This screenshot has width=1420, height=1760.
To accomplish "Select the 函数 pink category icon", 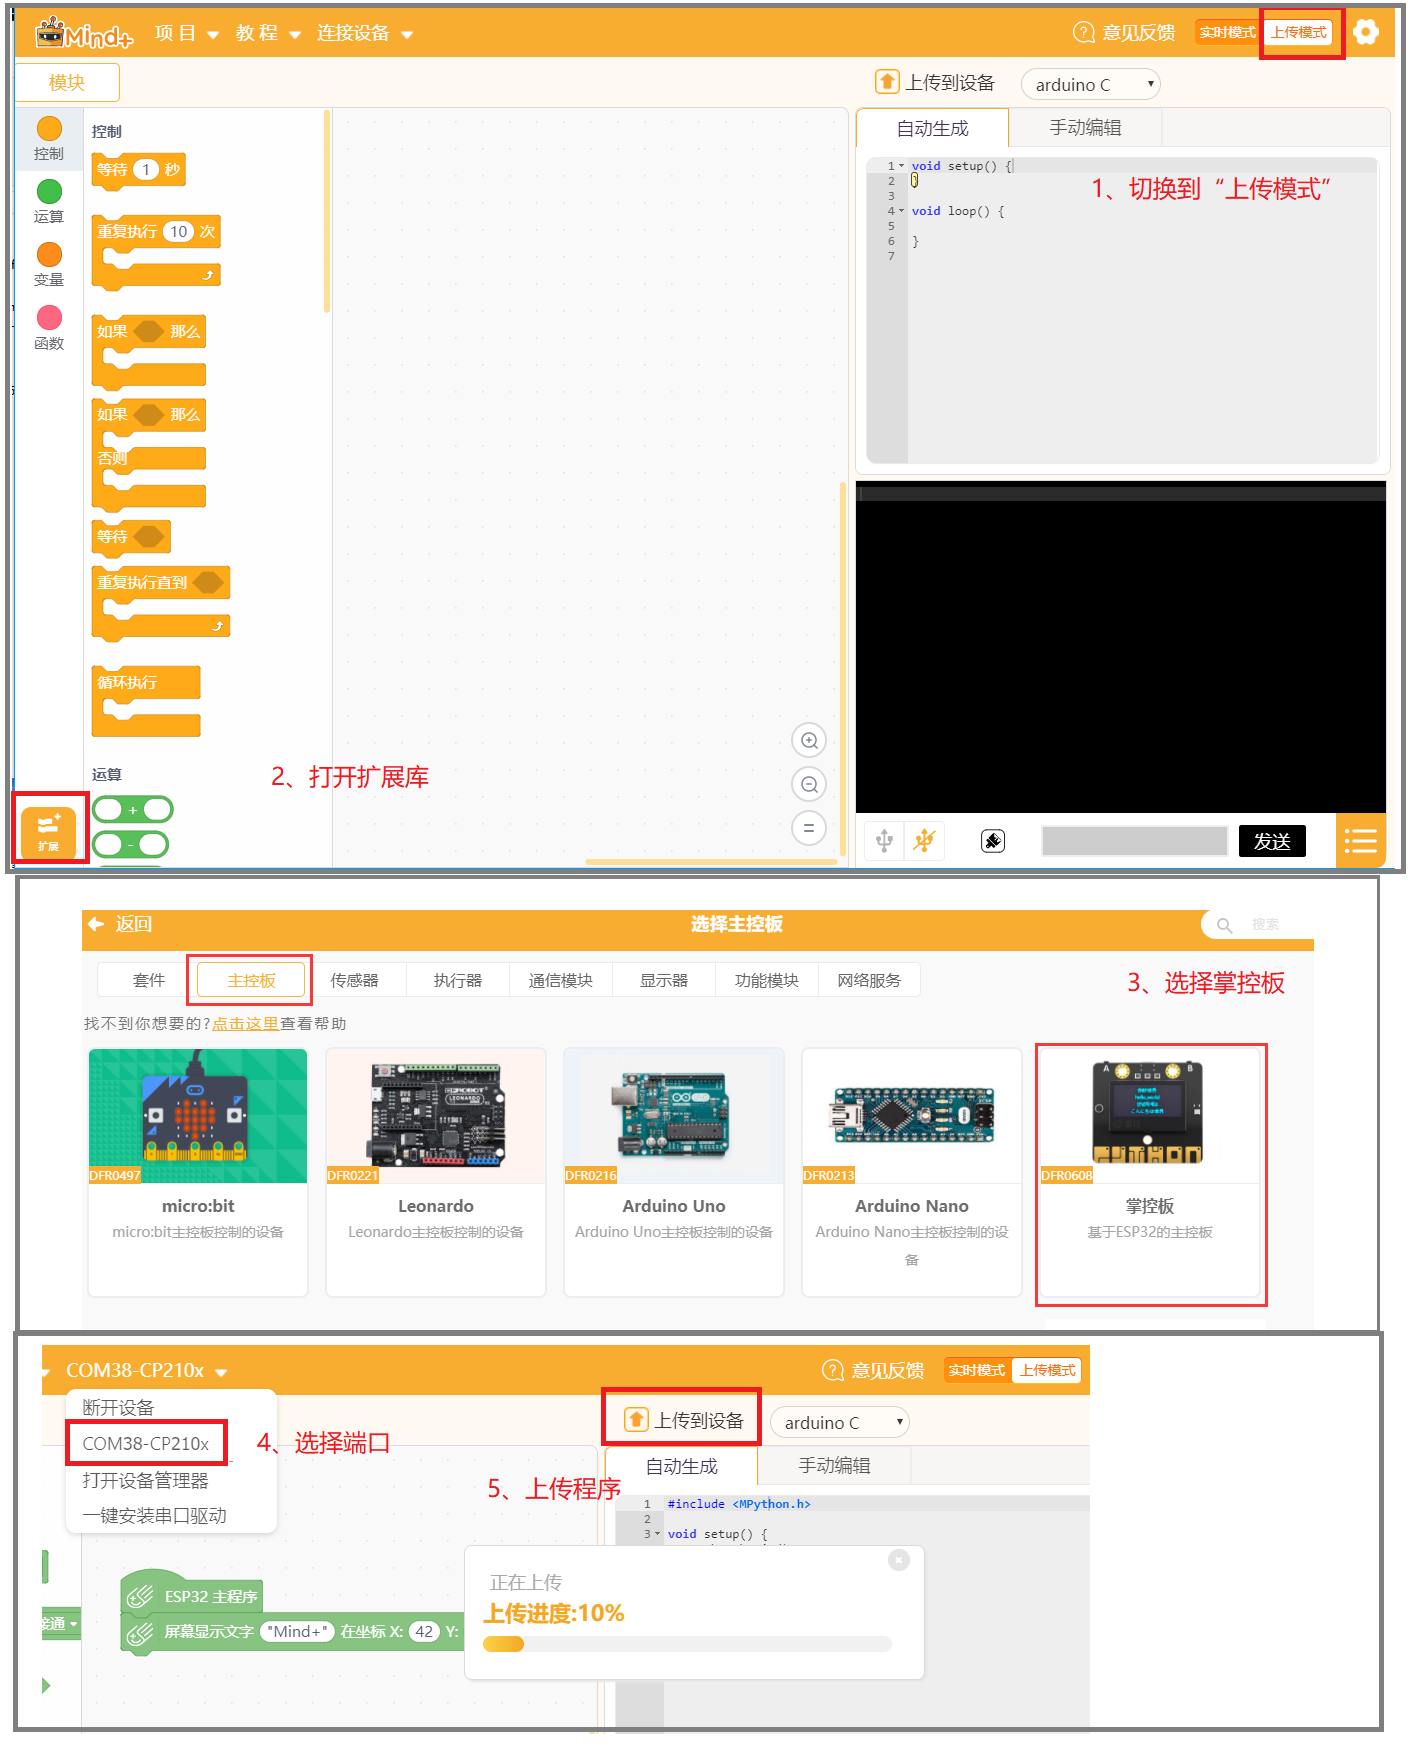I will [x=49, y=317].
